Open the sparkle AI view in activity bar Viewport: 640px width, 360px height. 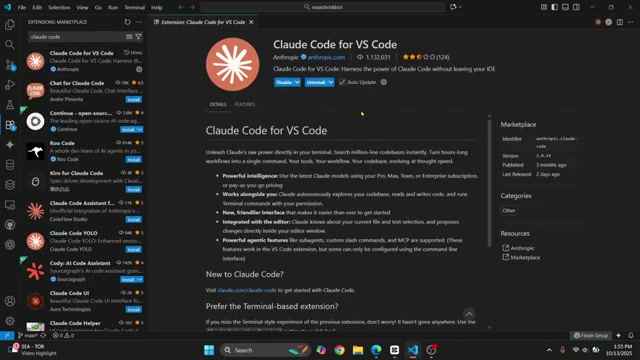pos(10,145)
